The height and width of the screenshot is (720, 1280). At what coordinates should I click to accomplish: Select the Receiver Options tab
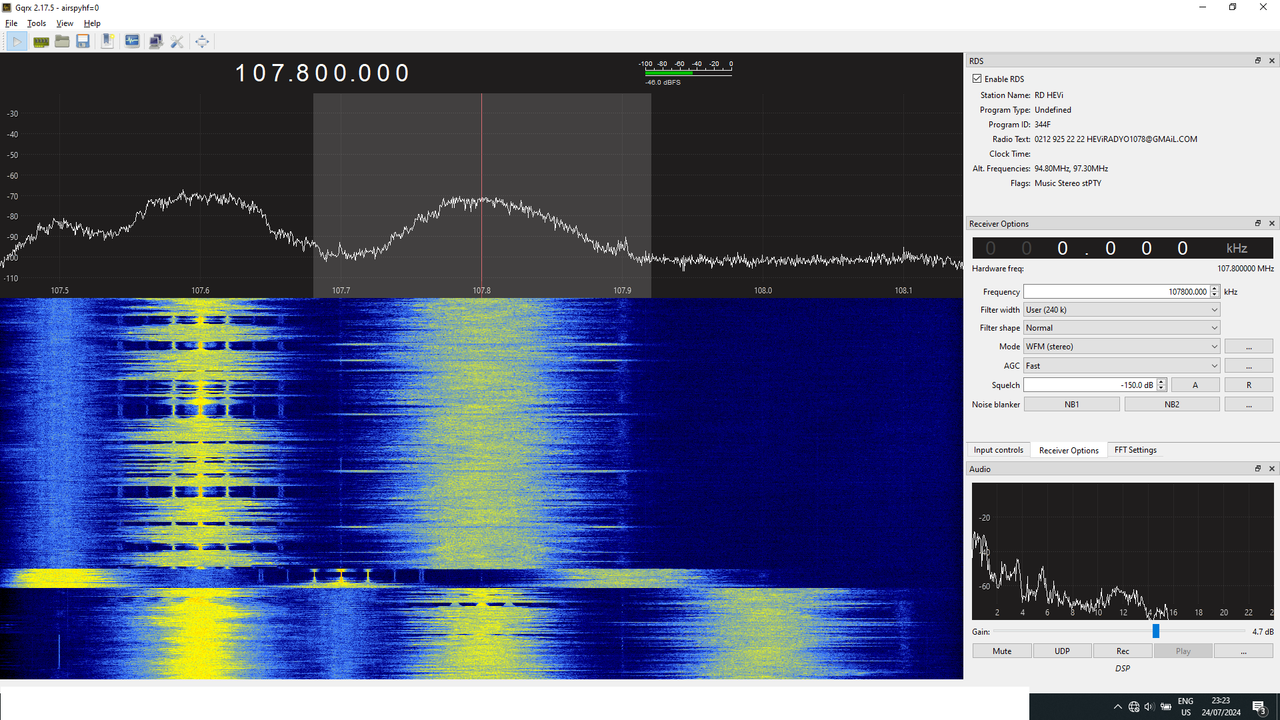tap(1069, 450)
